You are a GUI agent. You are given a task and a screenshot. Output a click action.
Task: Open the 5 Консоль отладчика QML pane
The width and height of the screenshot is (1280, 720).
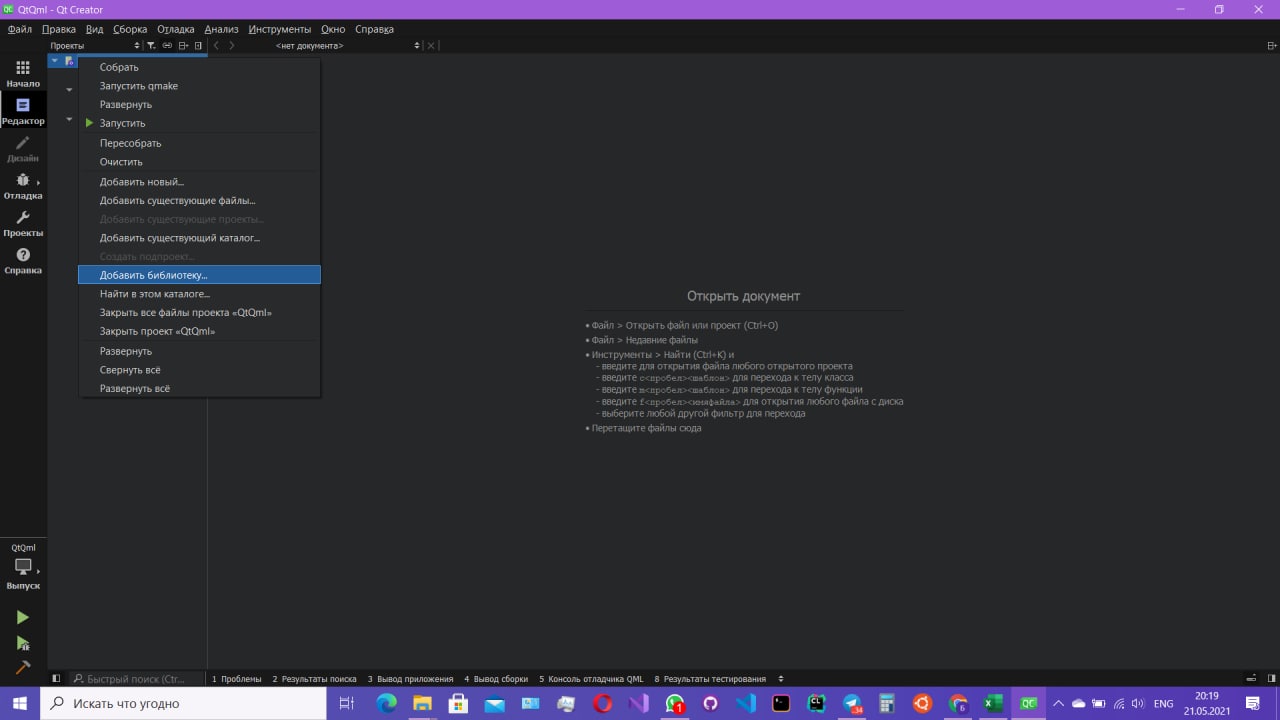591,679
